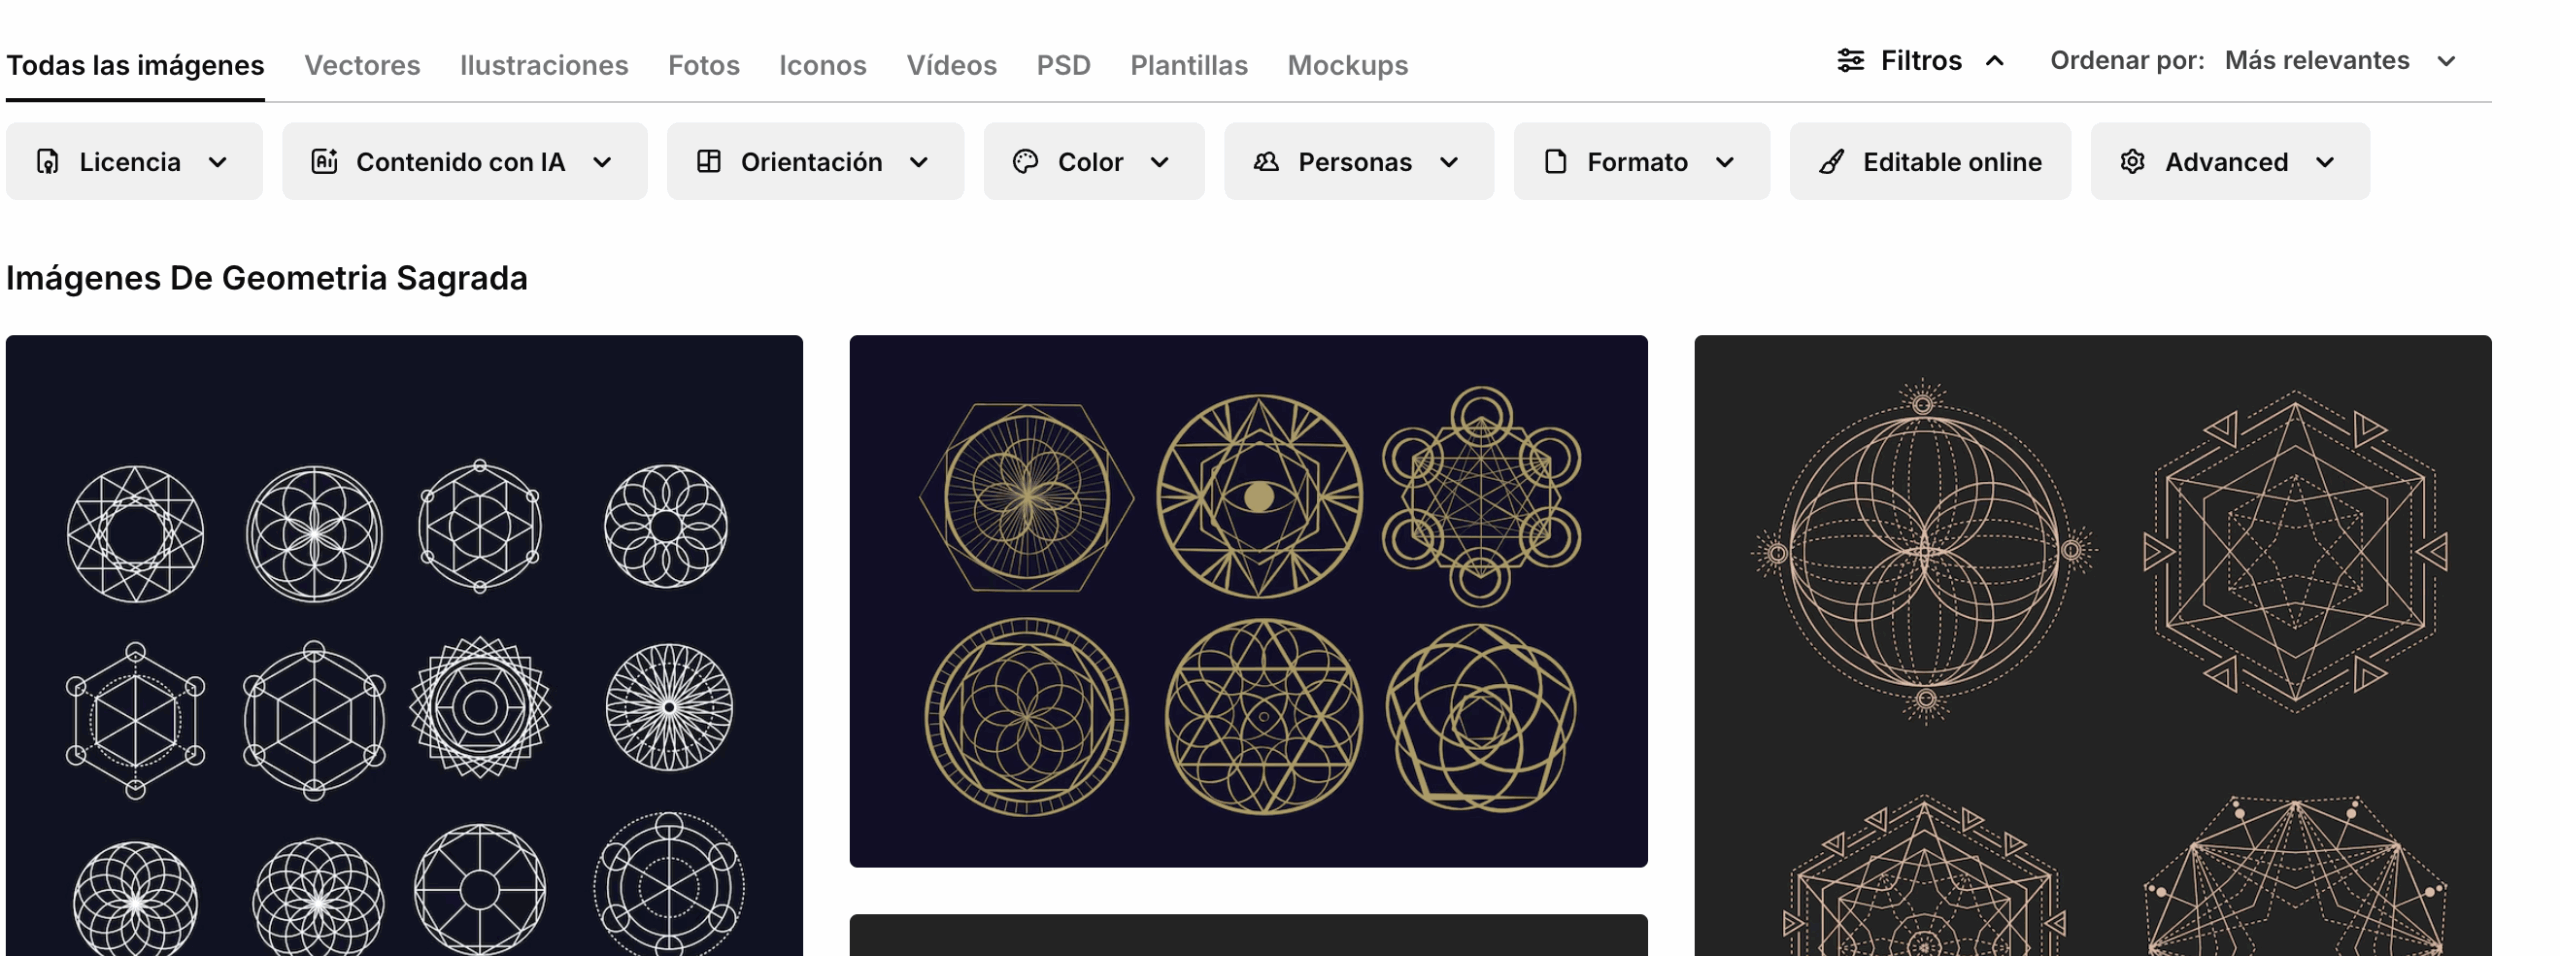Open the Mockups tab
The image size is (2560, 956).
point(1347,65)
